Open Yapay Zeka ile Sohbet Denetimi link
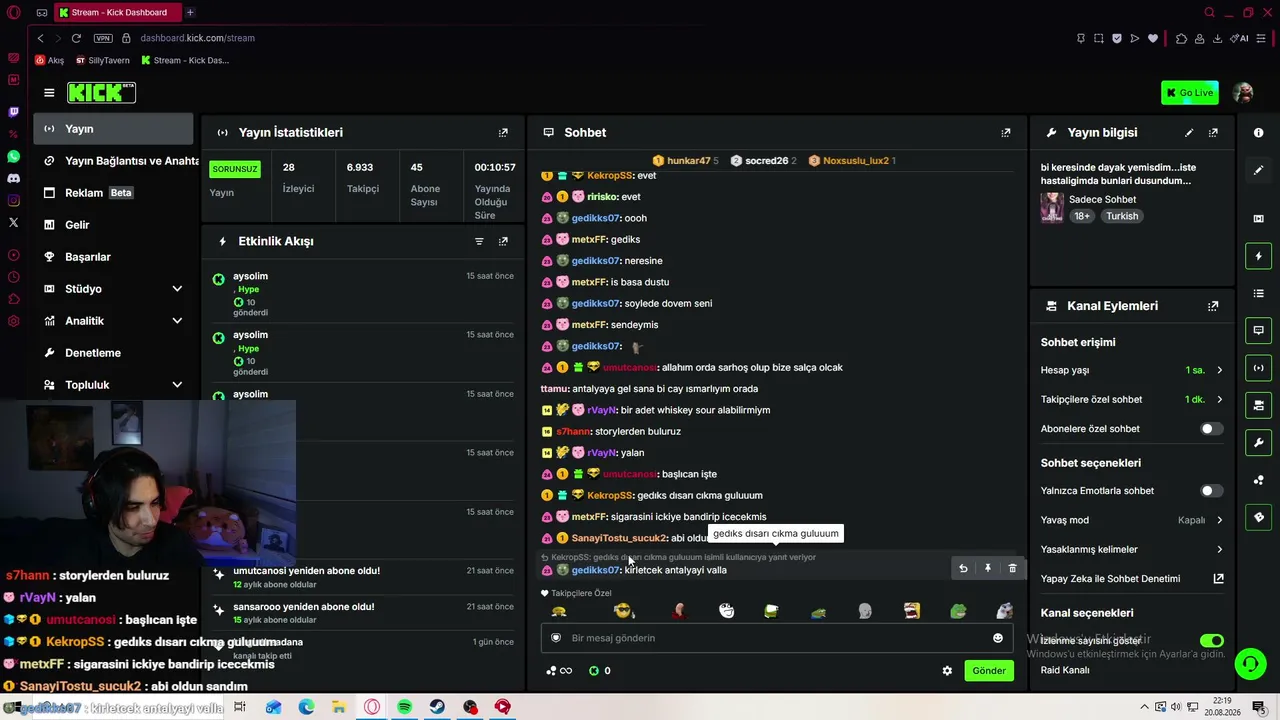 coord(1132,578)
